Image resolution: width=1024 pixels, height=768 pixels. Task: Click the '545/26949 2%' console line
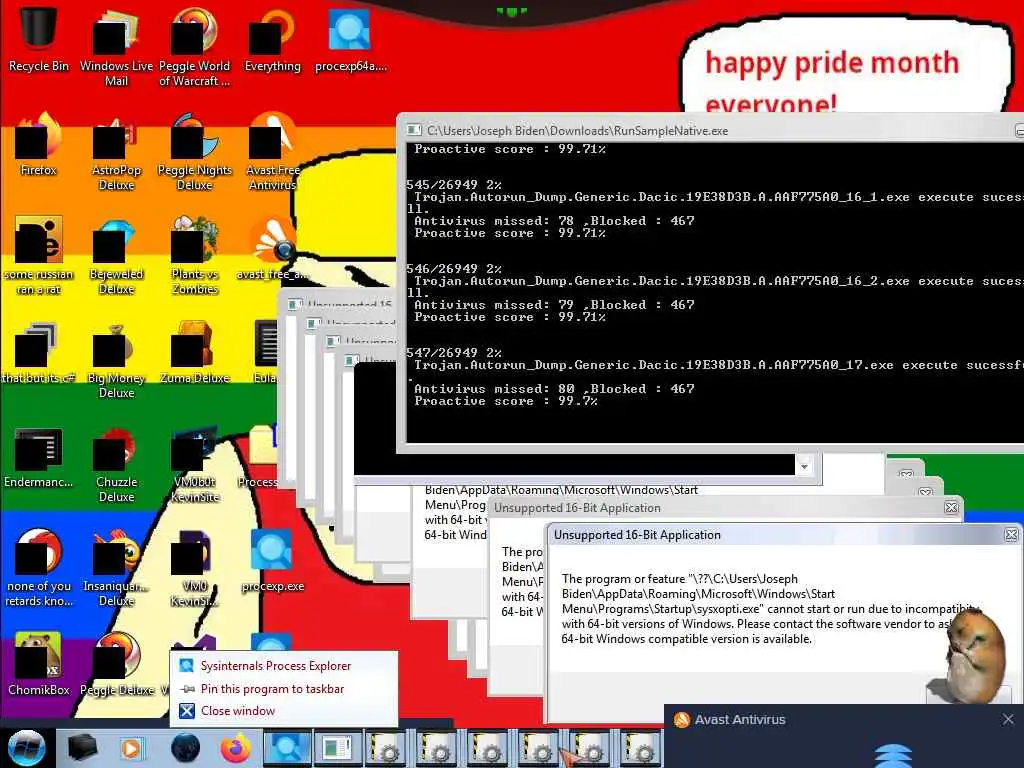454,185
